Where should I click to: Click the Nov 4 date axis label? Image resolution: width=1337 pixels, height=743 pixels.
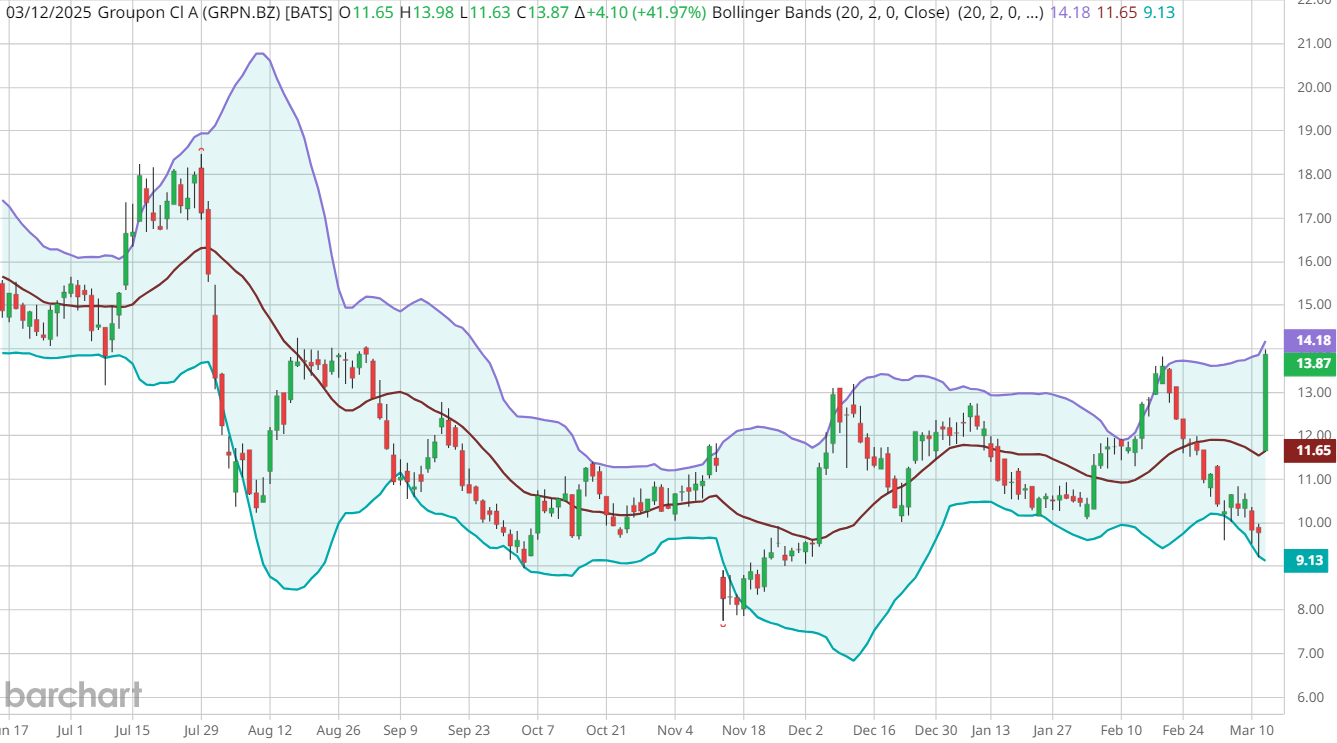coord(675,731)
